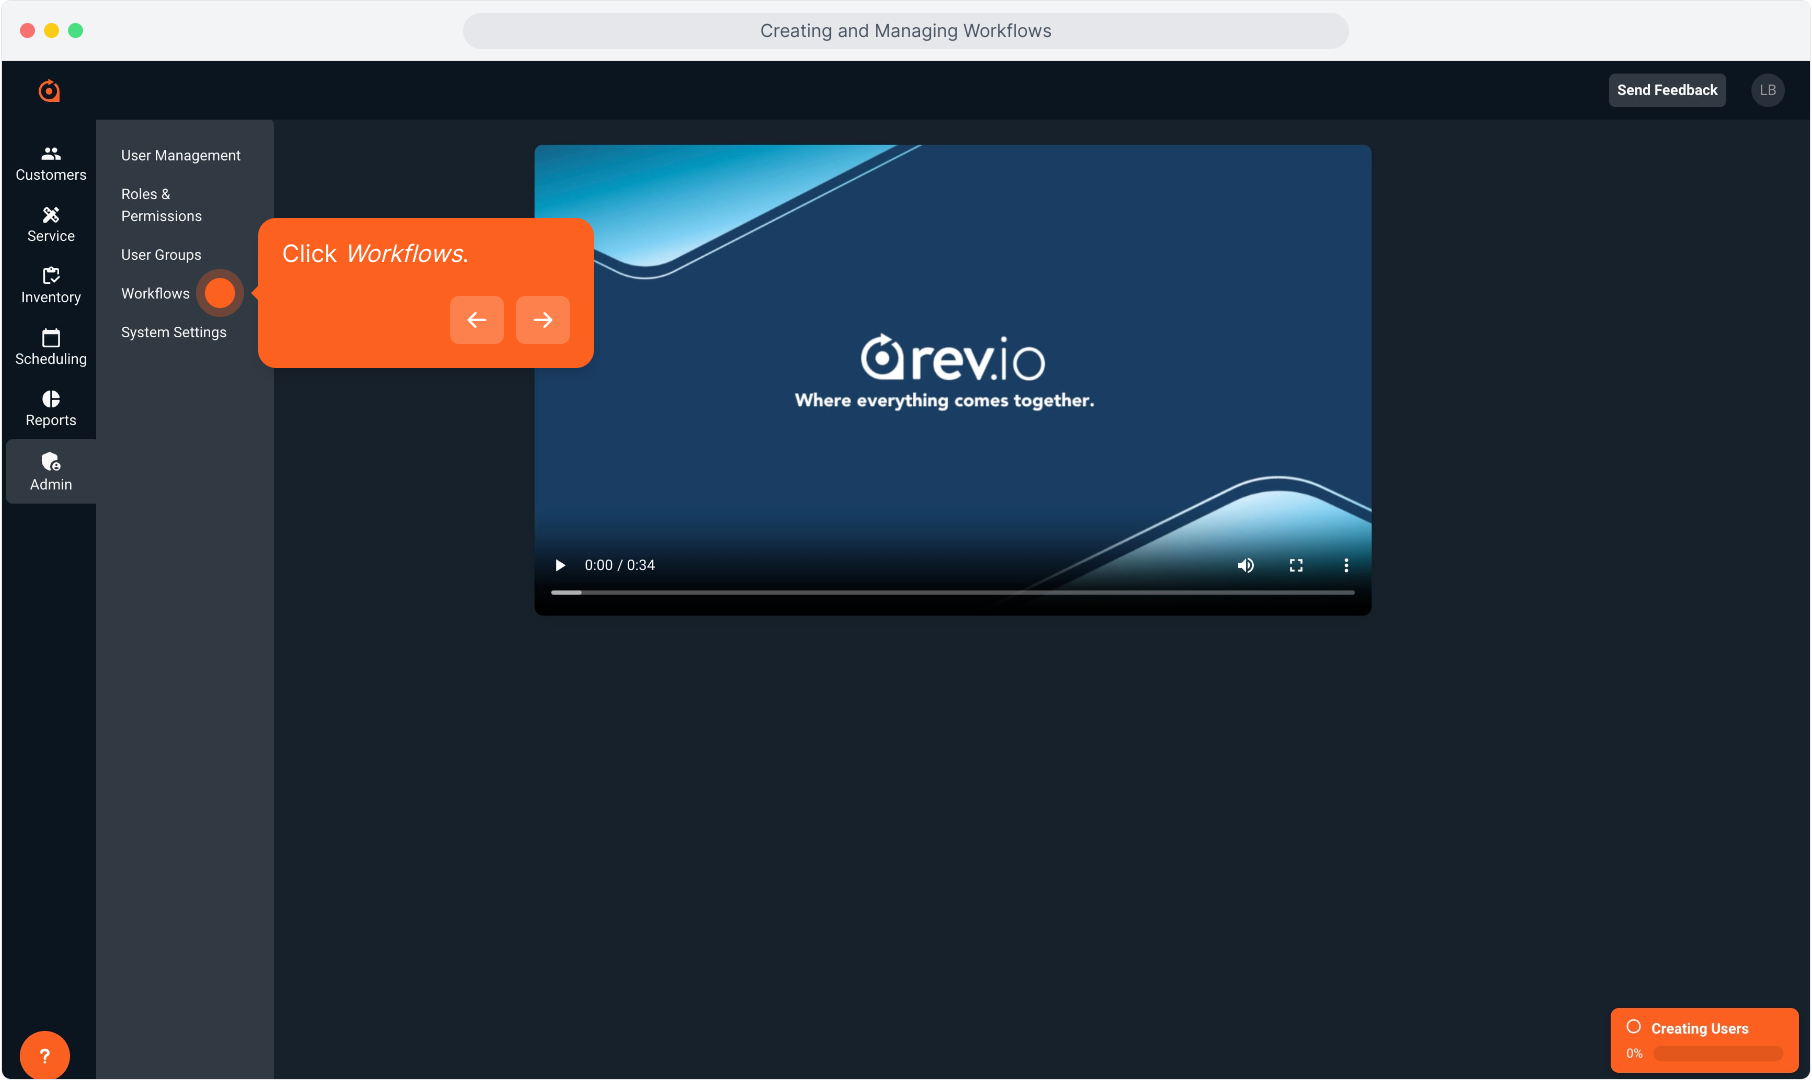Viewport: 1812px width, 1080px height.
Task: Click the Creating and Managing Workflows title bar
Action: [906, 31]
